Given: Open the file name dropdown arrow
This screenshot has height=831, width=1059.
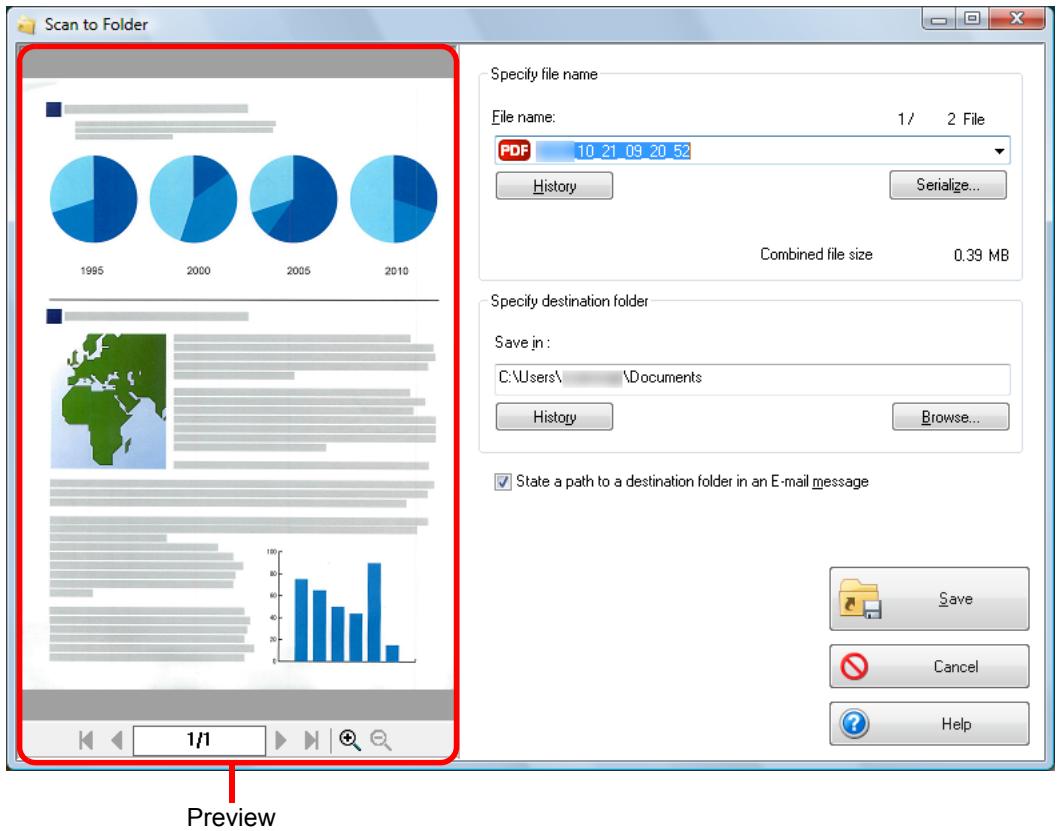Looking at the screenshot, I should (999, 151).
